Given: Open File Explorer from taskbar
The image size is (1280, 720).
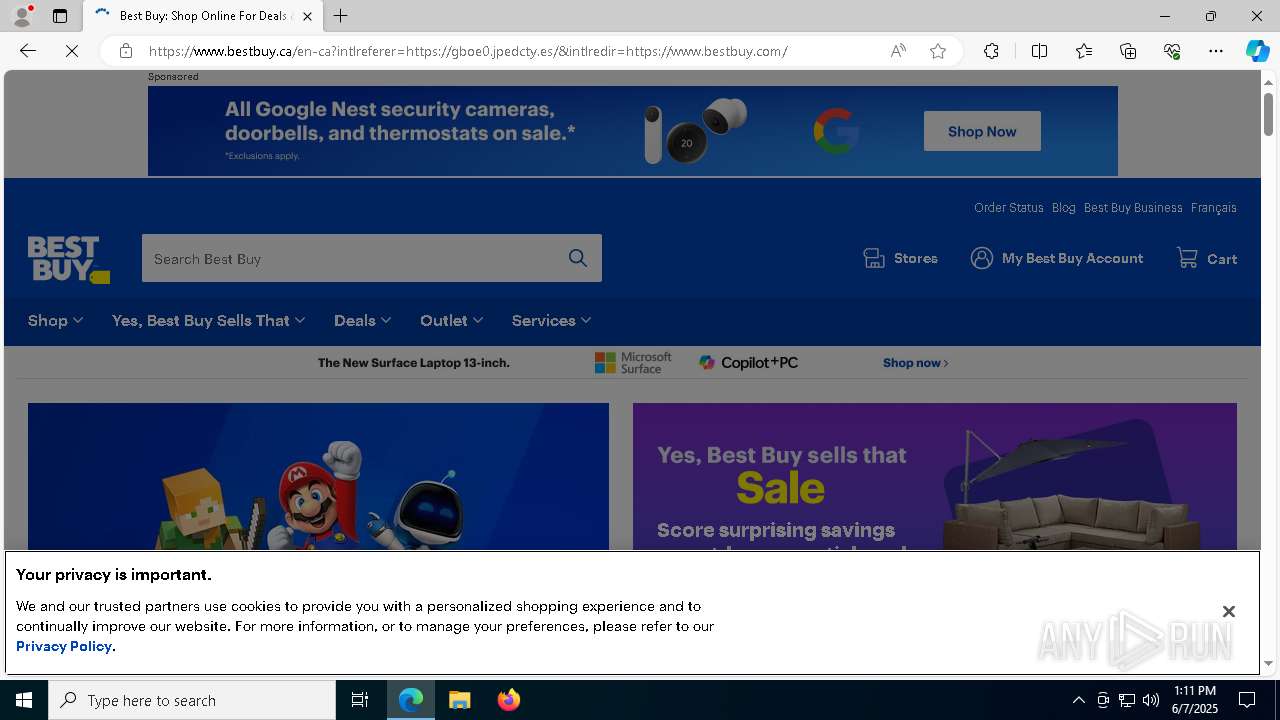Looking at the screenshot, I should (x=460, y=700).
